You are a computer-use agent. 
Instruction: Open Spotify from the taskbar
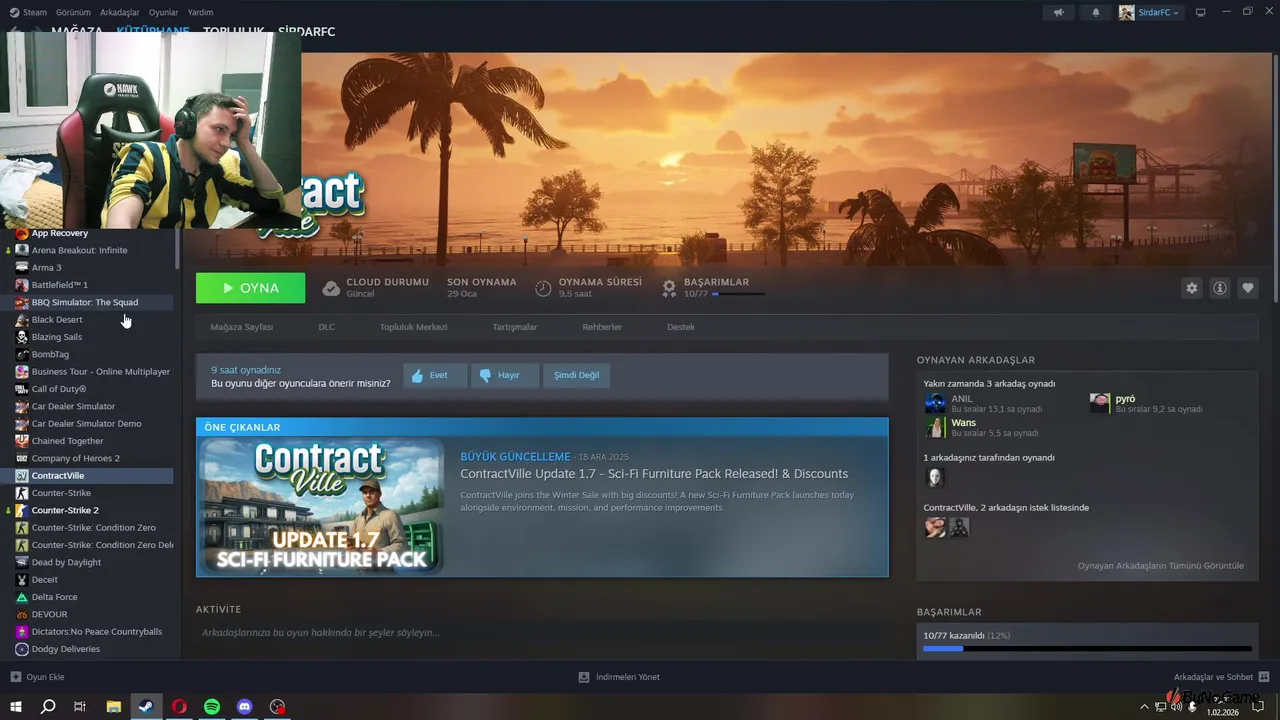pos(212,706)
